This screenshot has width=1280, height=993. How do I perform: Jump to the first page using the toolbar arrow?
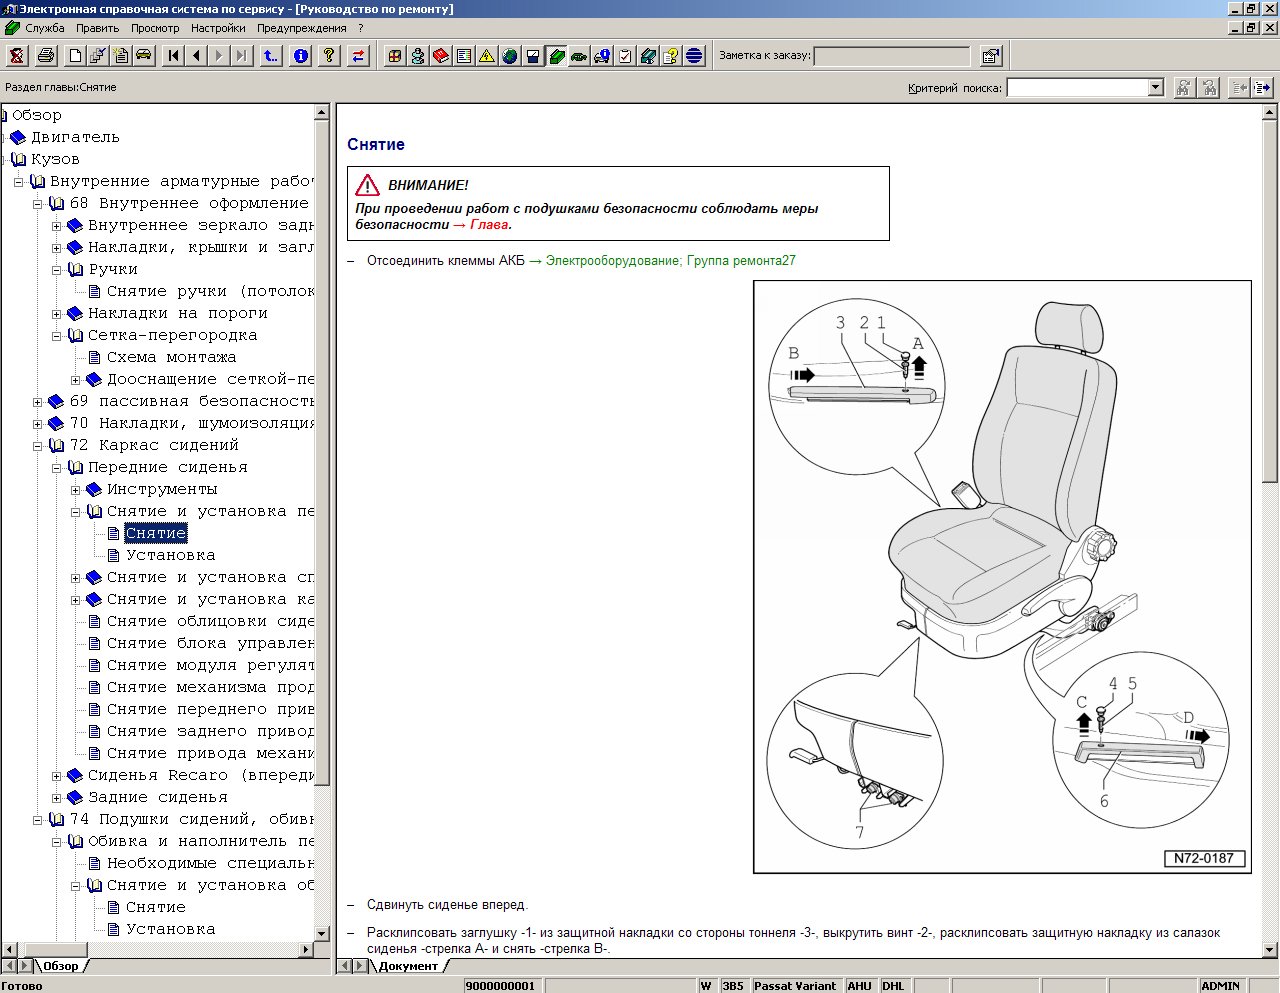(174, 56)
